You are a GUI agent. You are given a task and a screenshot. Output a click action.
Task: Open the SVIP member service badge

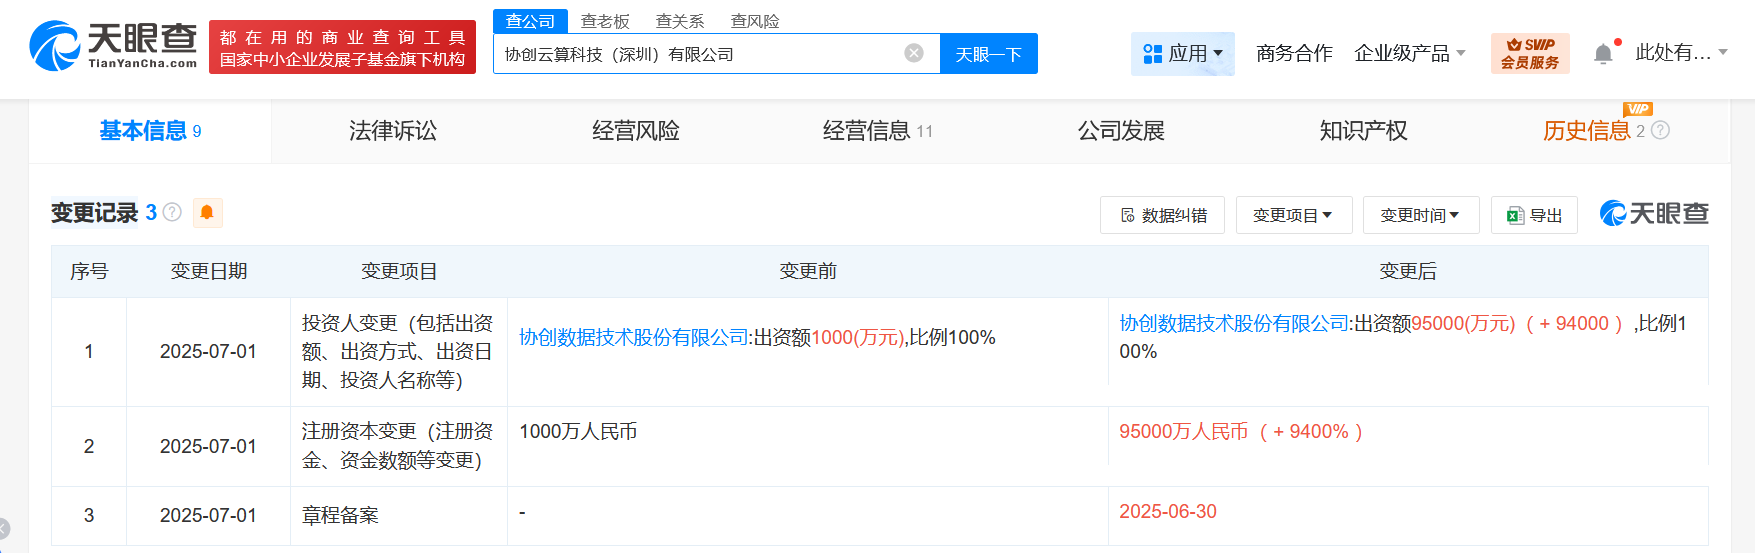[1530, 53]
